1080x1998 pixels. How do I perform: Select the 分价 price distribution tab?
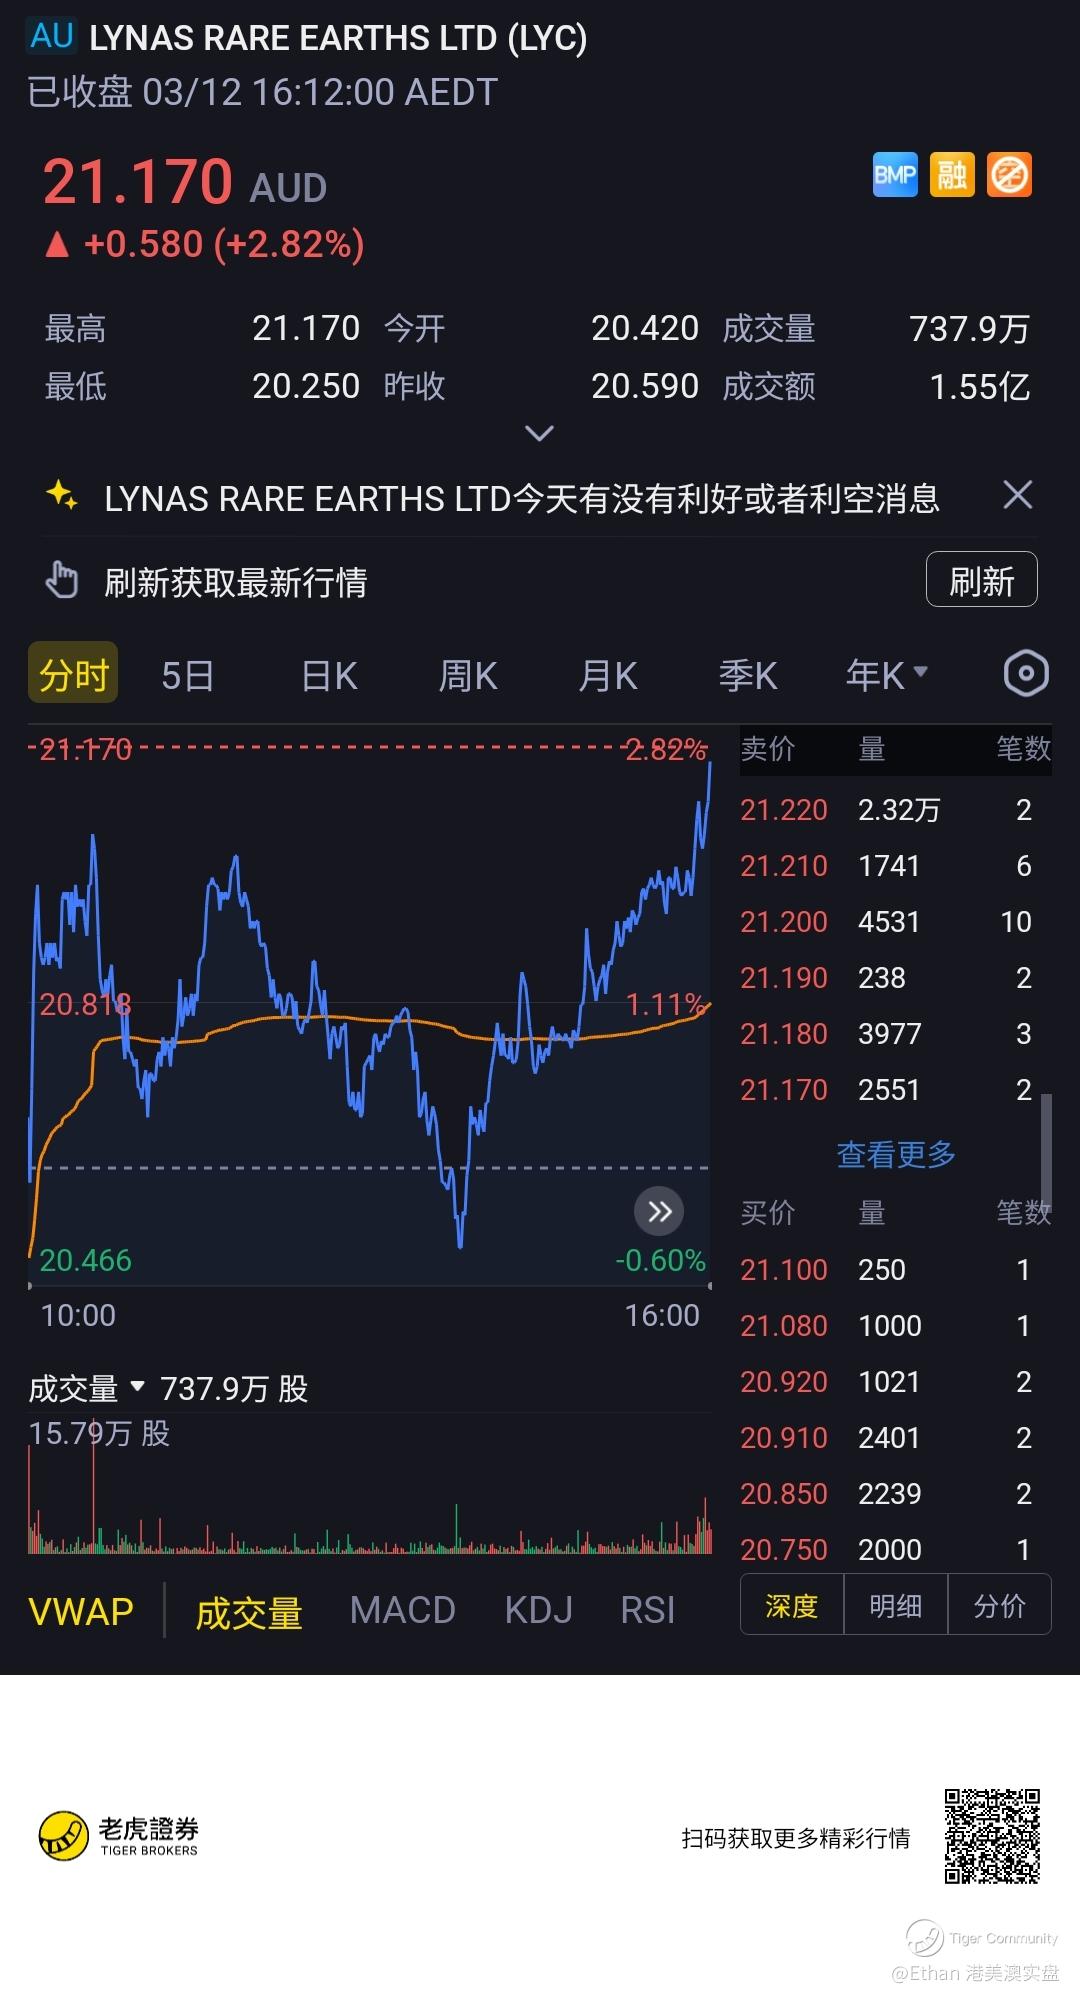pyautogui.click(x=999, y=1606)
